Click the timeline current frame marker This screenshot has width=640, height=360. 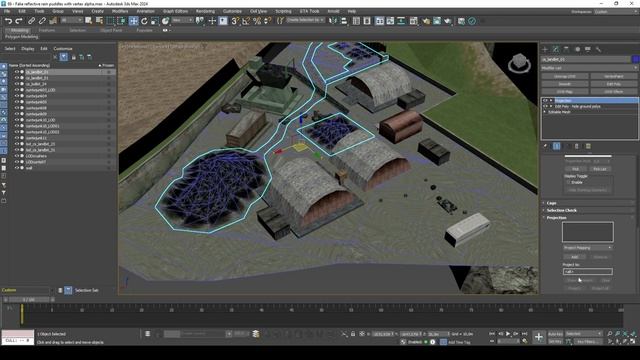pyautogui.click(x=22, y=315)
